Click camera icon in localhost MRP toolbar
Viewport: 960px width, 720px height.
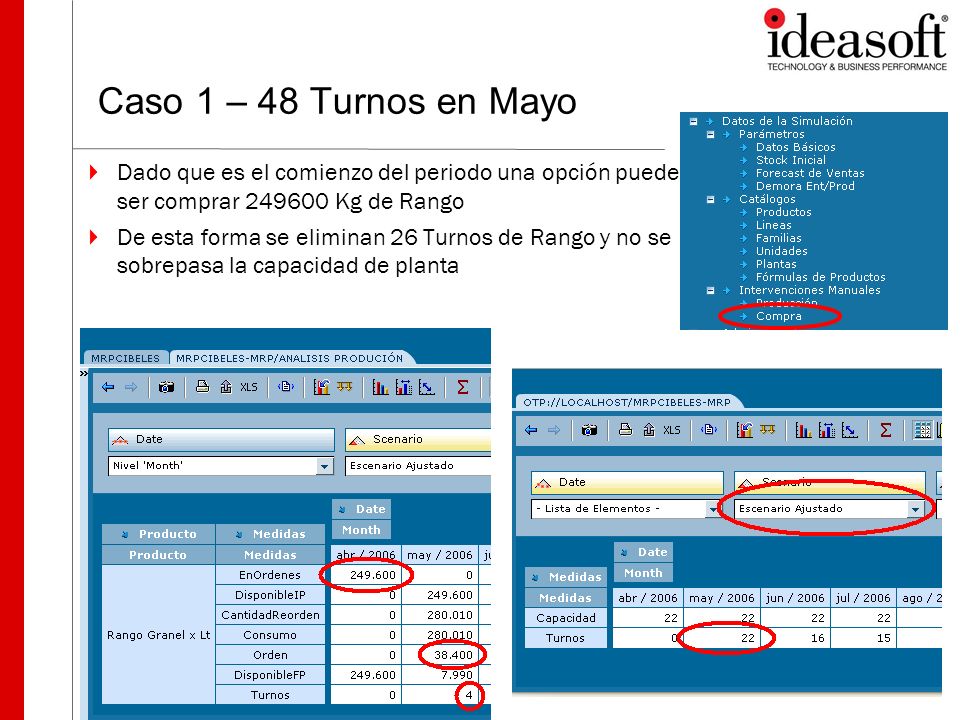click(x=590, y=430)
